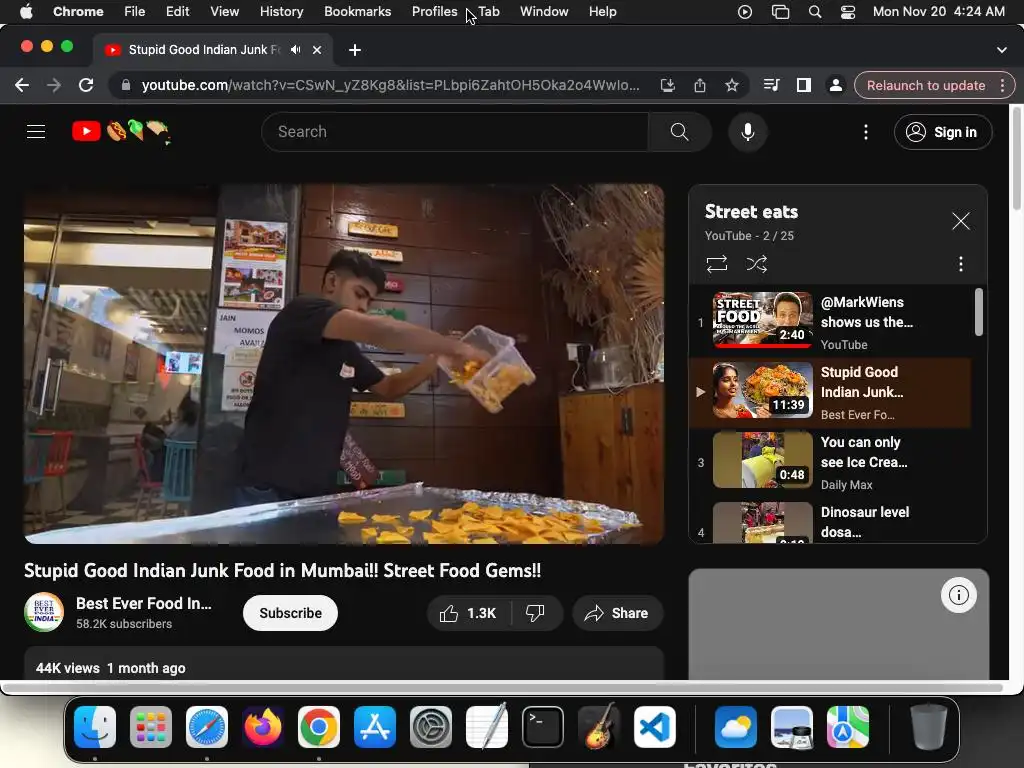Click the address bar URL
The height and width of the screenshot is (768, 1024).
(390, 86)
